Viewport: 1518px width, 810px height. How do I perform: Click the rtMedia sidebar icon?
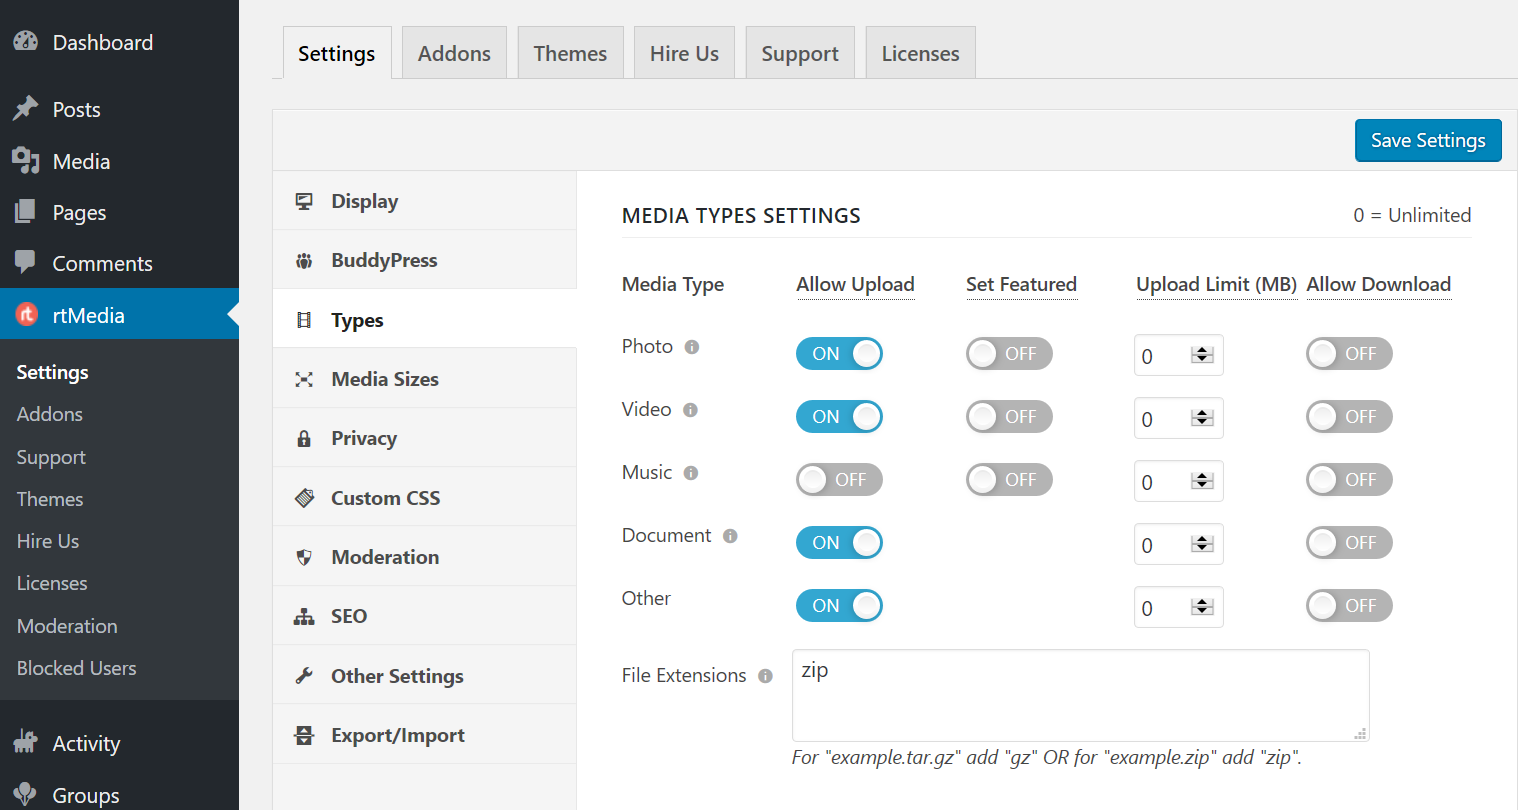[27, 314]
